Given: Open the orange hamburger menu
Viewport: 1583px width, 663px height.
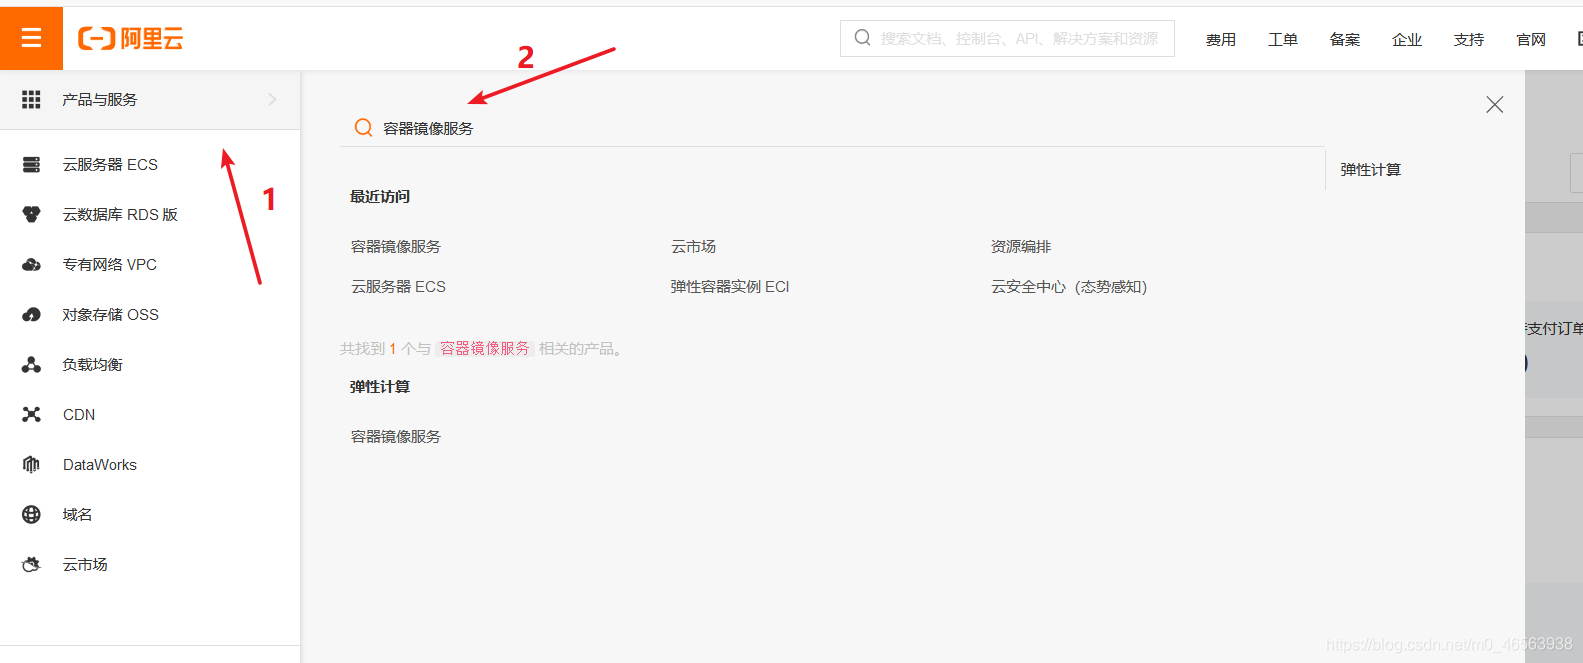Looking at the screenshot, I should [31, 38].
